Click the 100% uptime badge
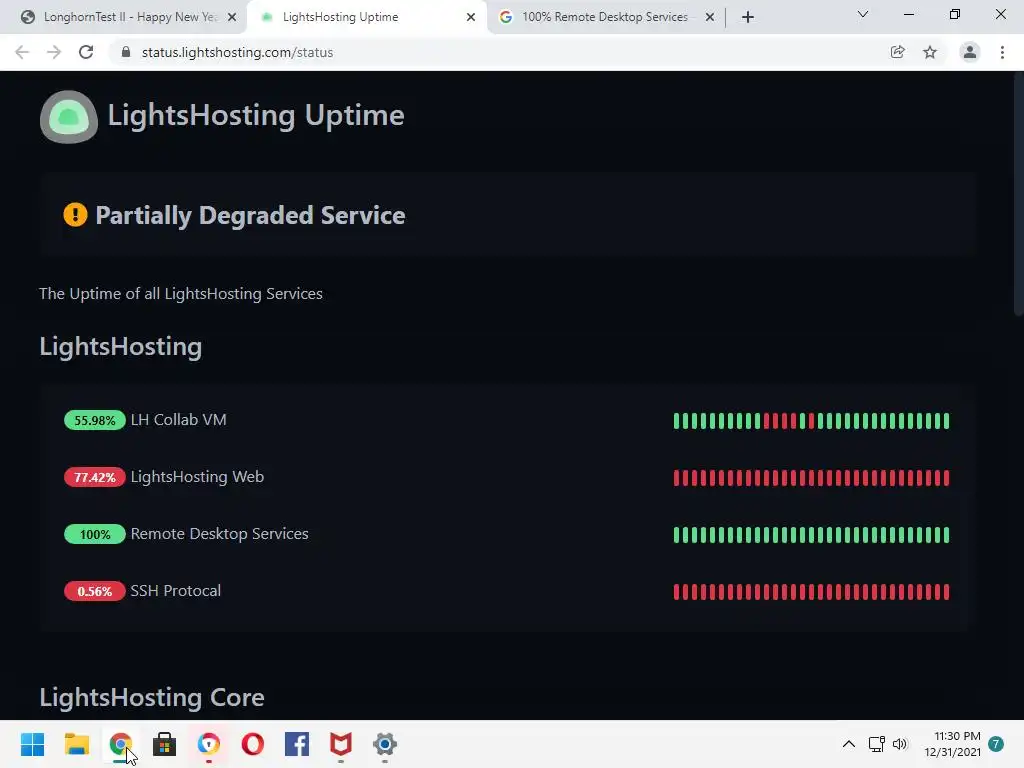This screenshot has width=1024, height=768. click(x=94, y=534)
